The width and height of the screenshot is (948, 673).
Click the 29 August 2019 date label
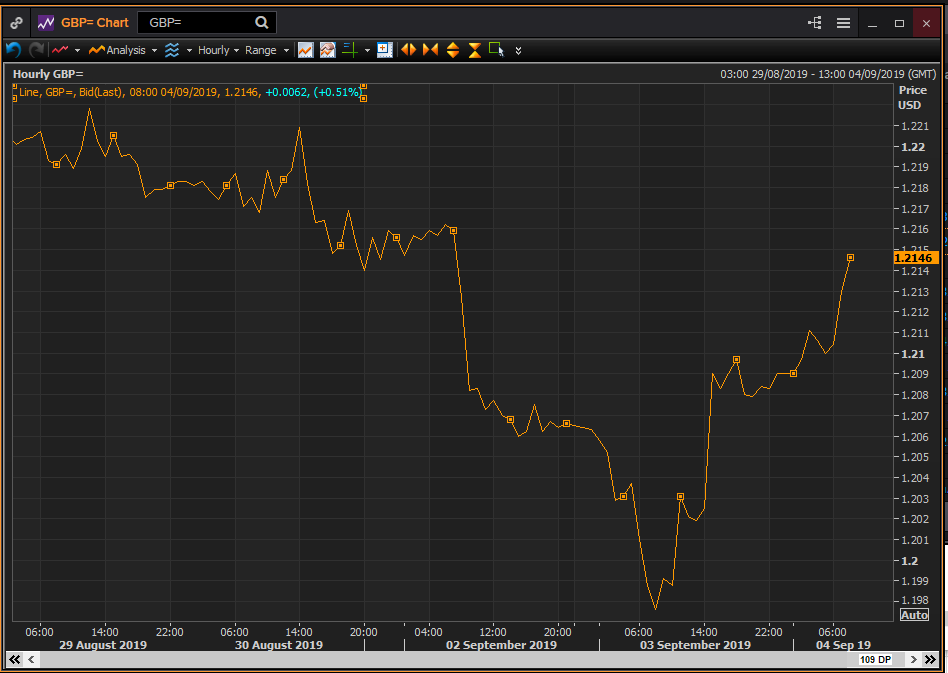pos(103,645)
